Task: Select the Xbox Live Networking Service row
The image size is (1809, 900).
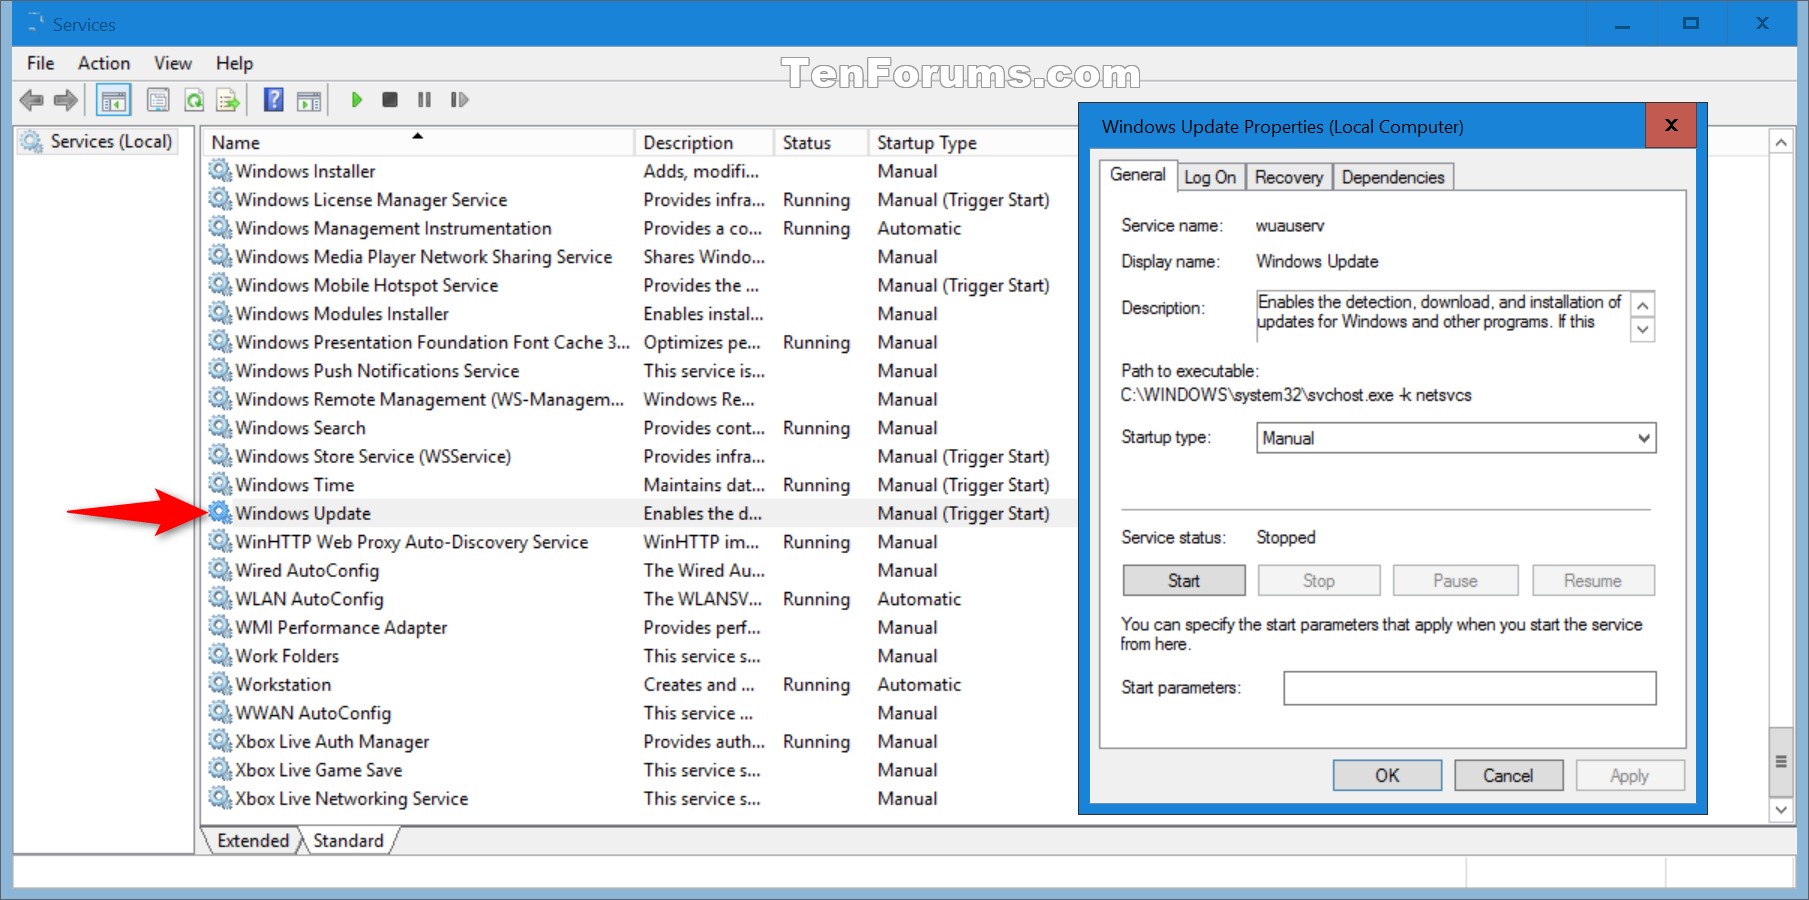Action: pyautogui.click(x=640, y=799)
